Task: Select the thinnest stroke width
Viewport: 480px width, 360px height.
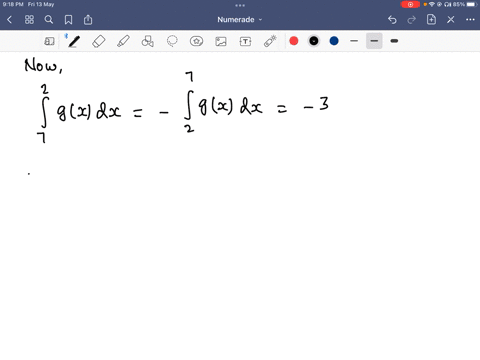Action: pos(354,41)
